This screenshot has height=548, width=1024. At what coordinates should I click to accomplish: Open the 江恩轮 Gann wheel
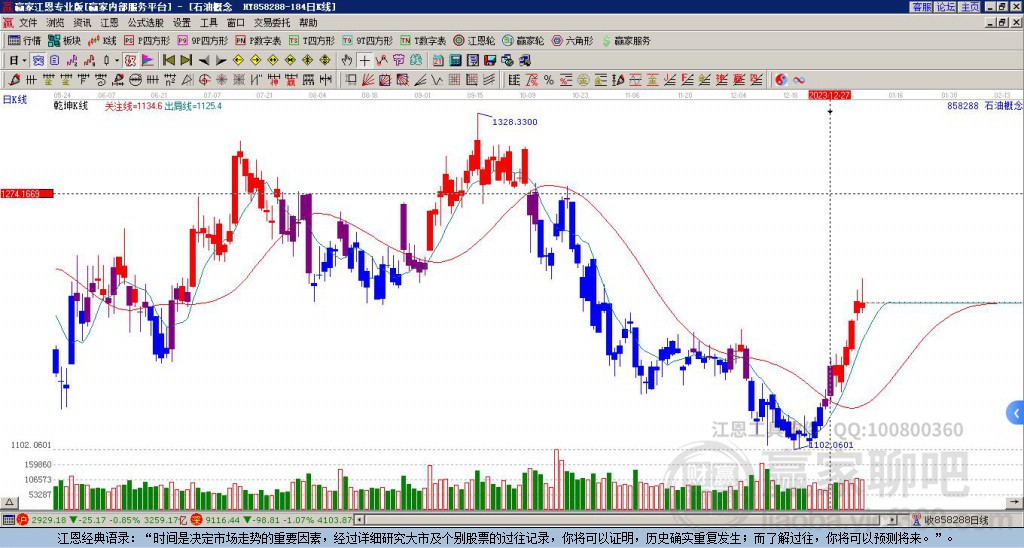474,40
